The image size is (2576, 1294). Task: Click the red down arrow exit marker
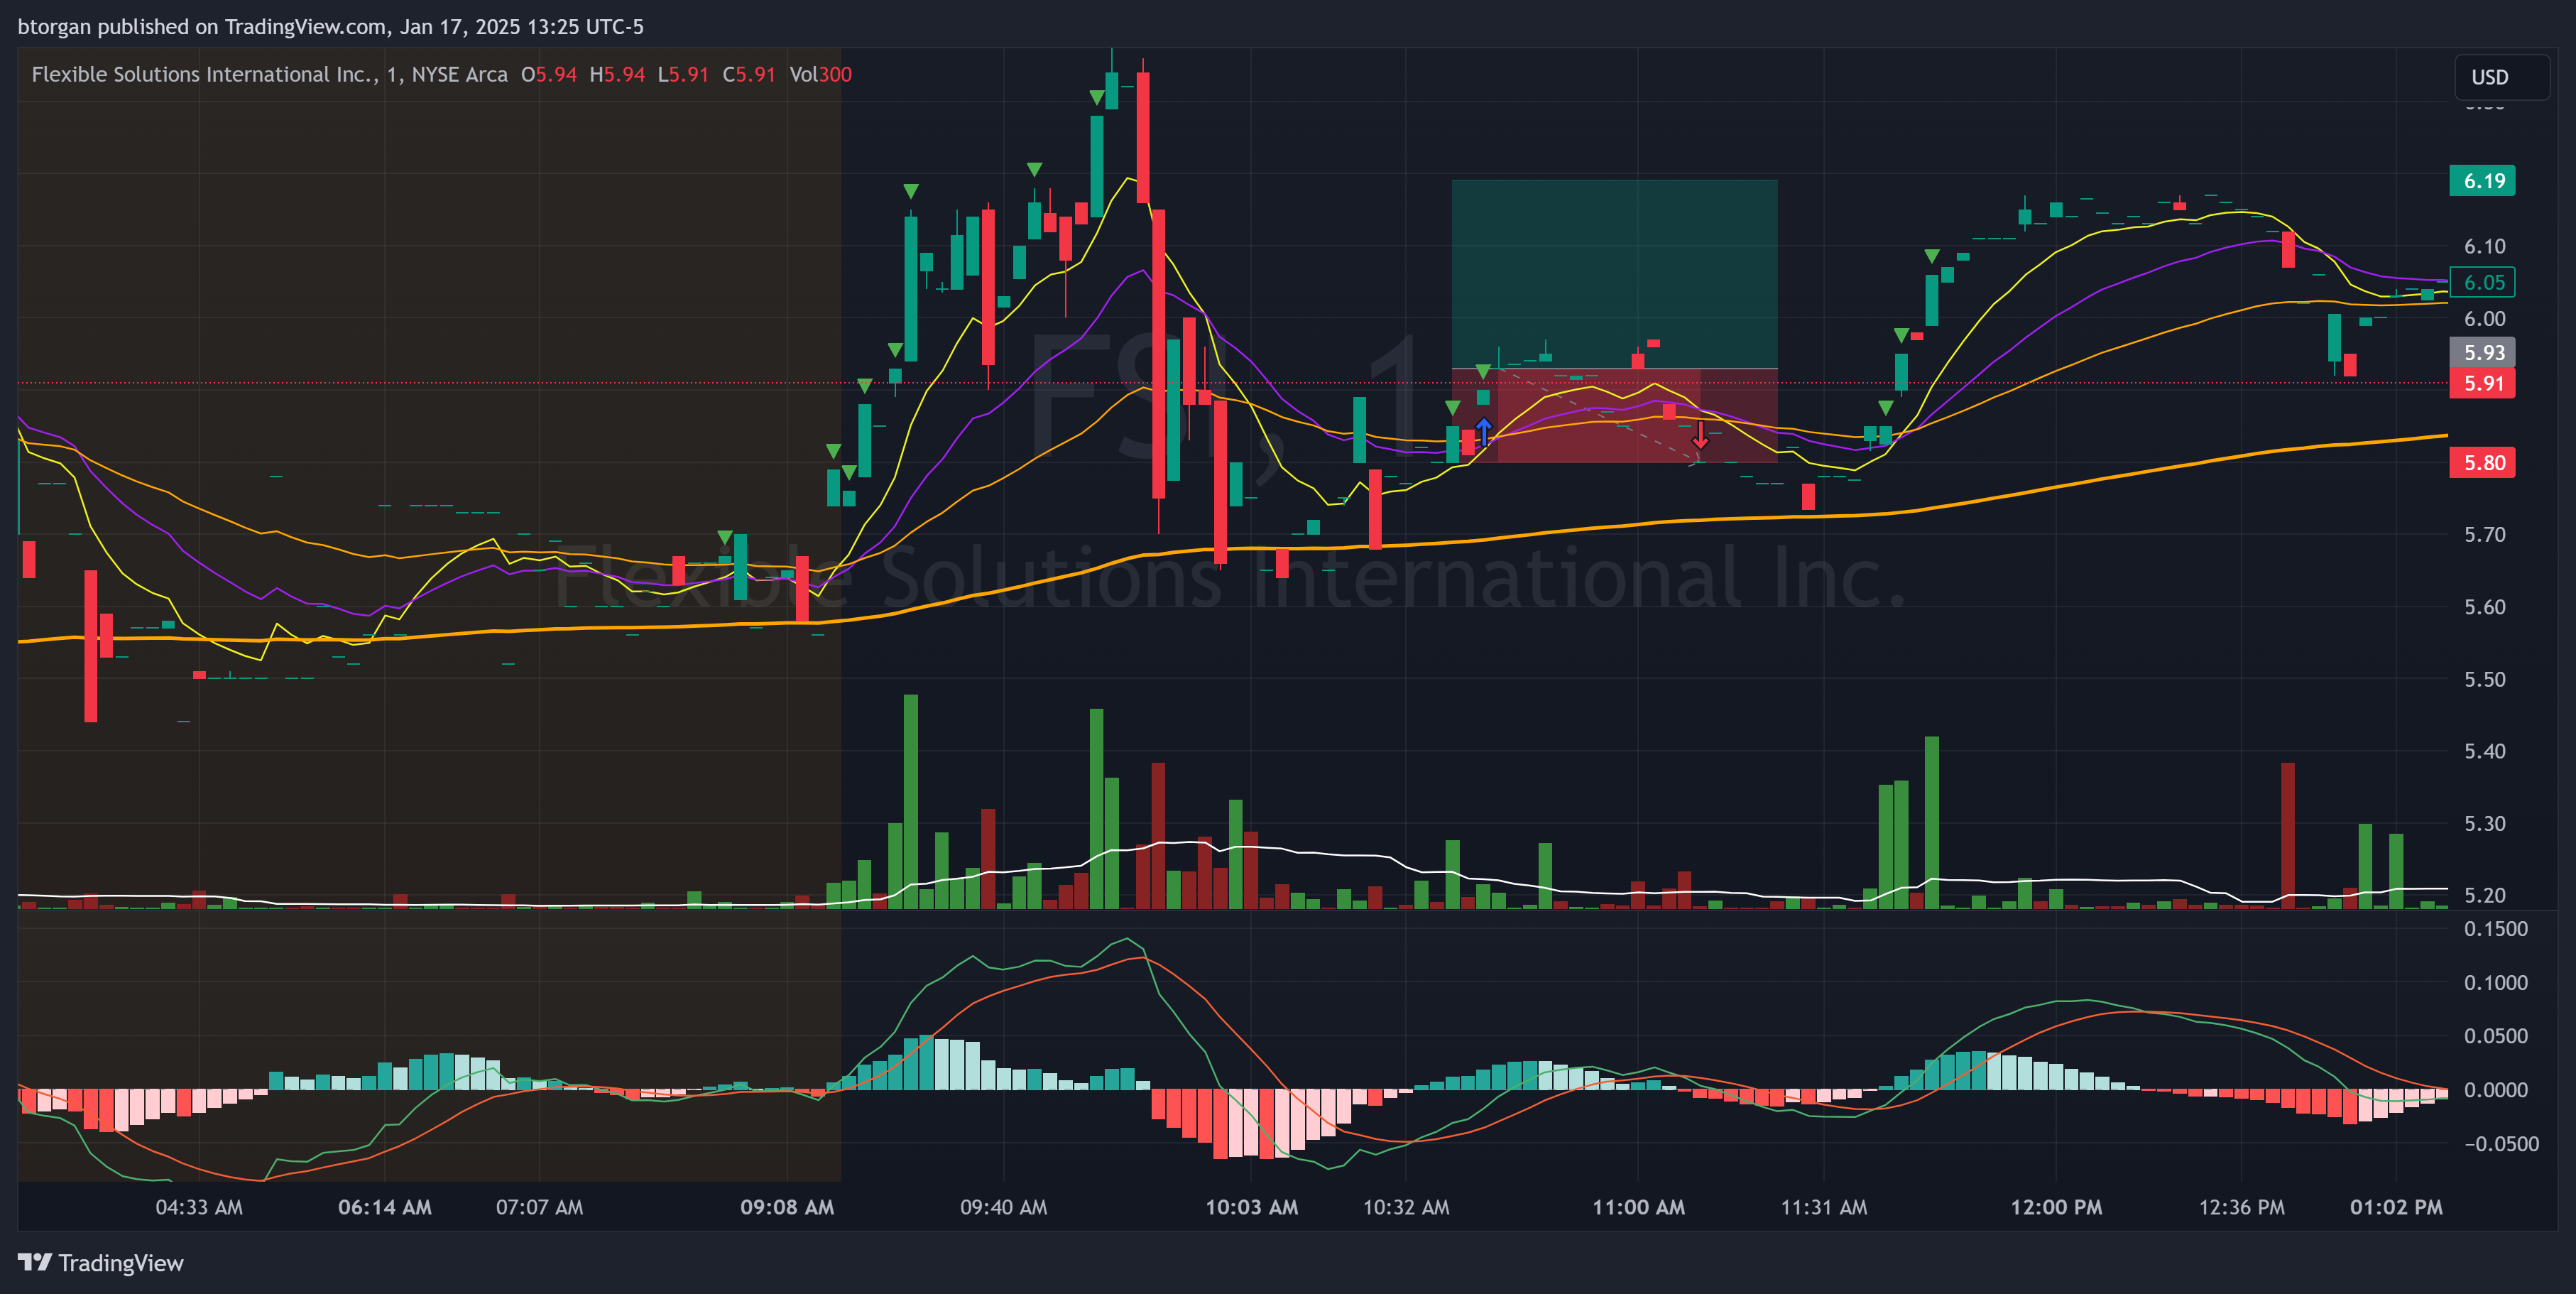pyautogui.click(x=1700, y=436)
